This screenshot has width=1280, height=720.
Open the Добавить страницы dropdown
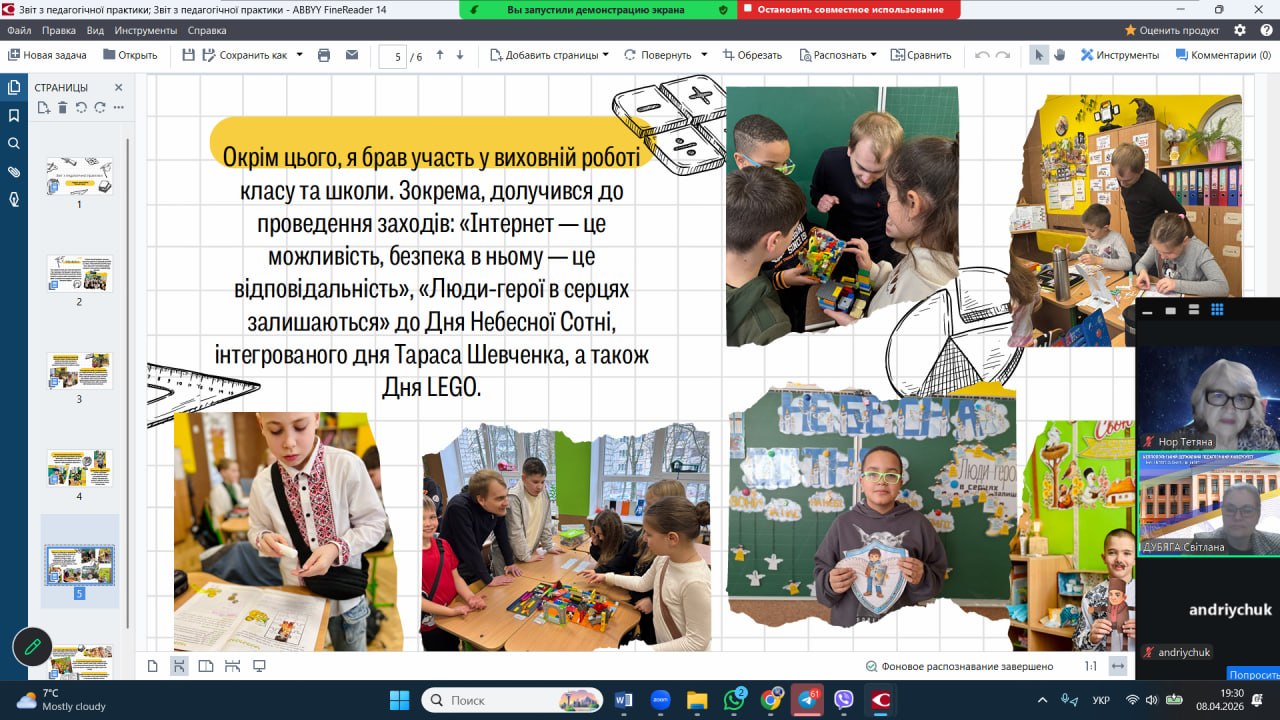click(x=549, y=55)
